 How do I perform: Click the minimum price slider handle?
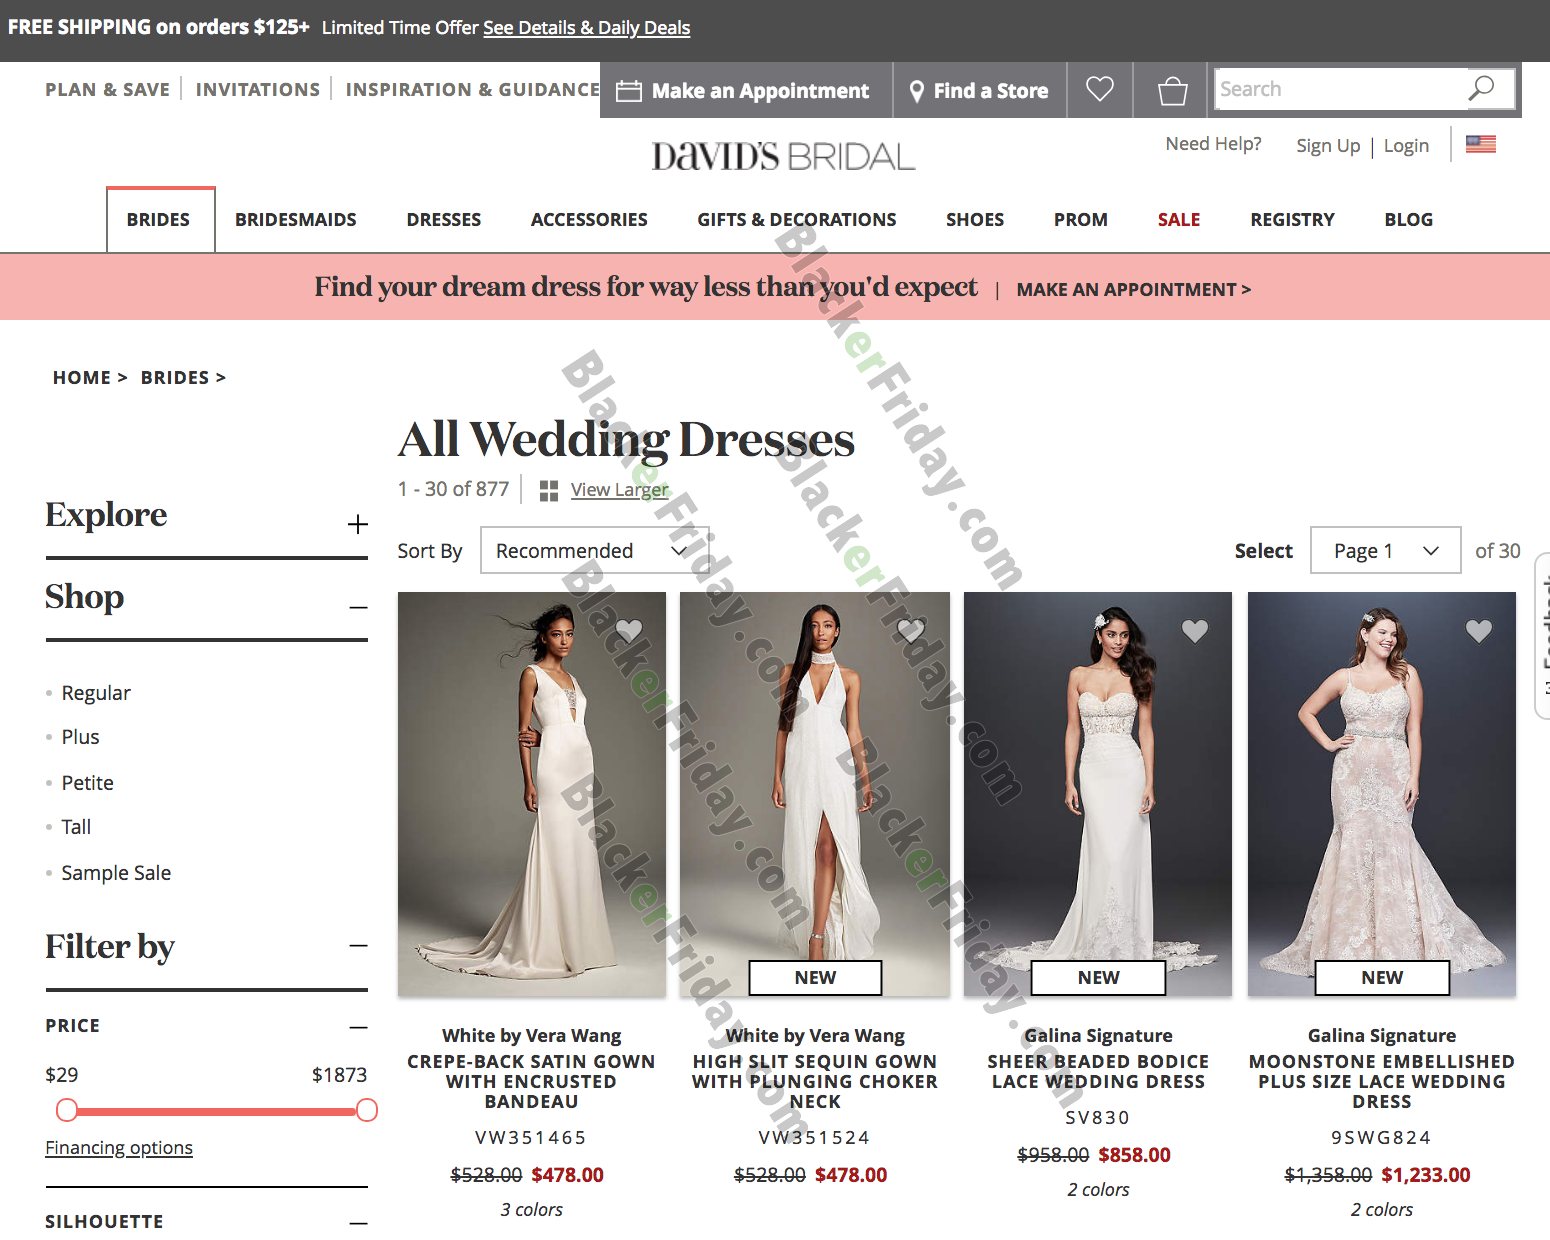[67, 1110]
